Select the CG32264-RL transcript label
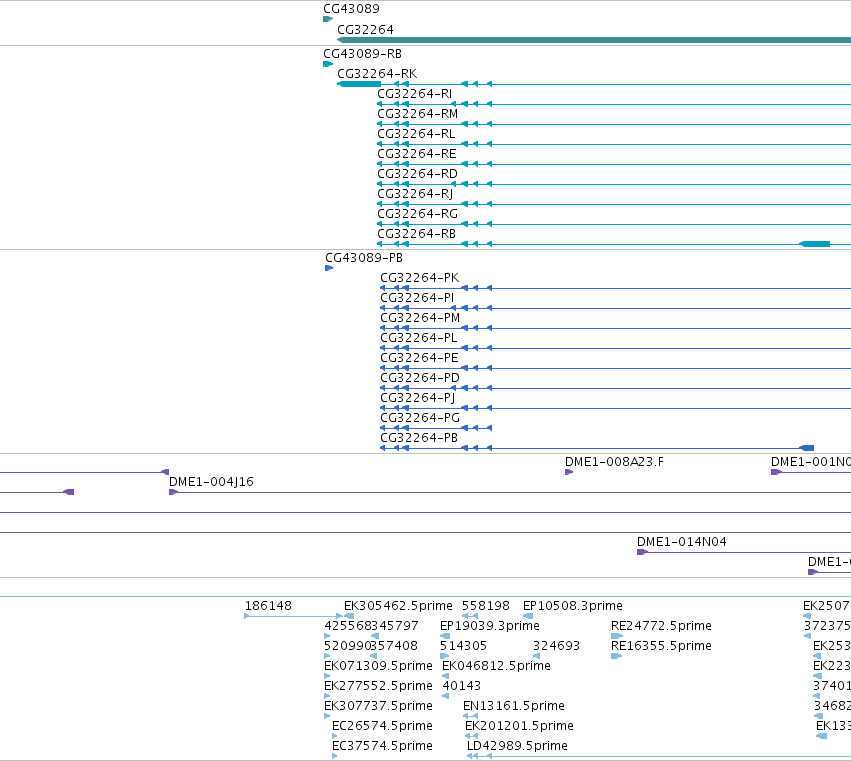The image size is (851, 761). (x=416, y=134)
